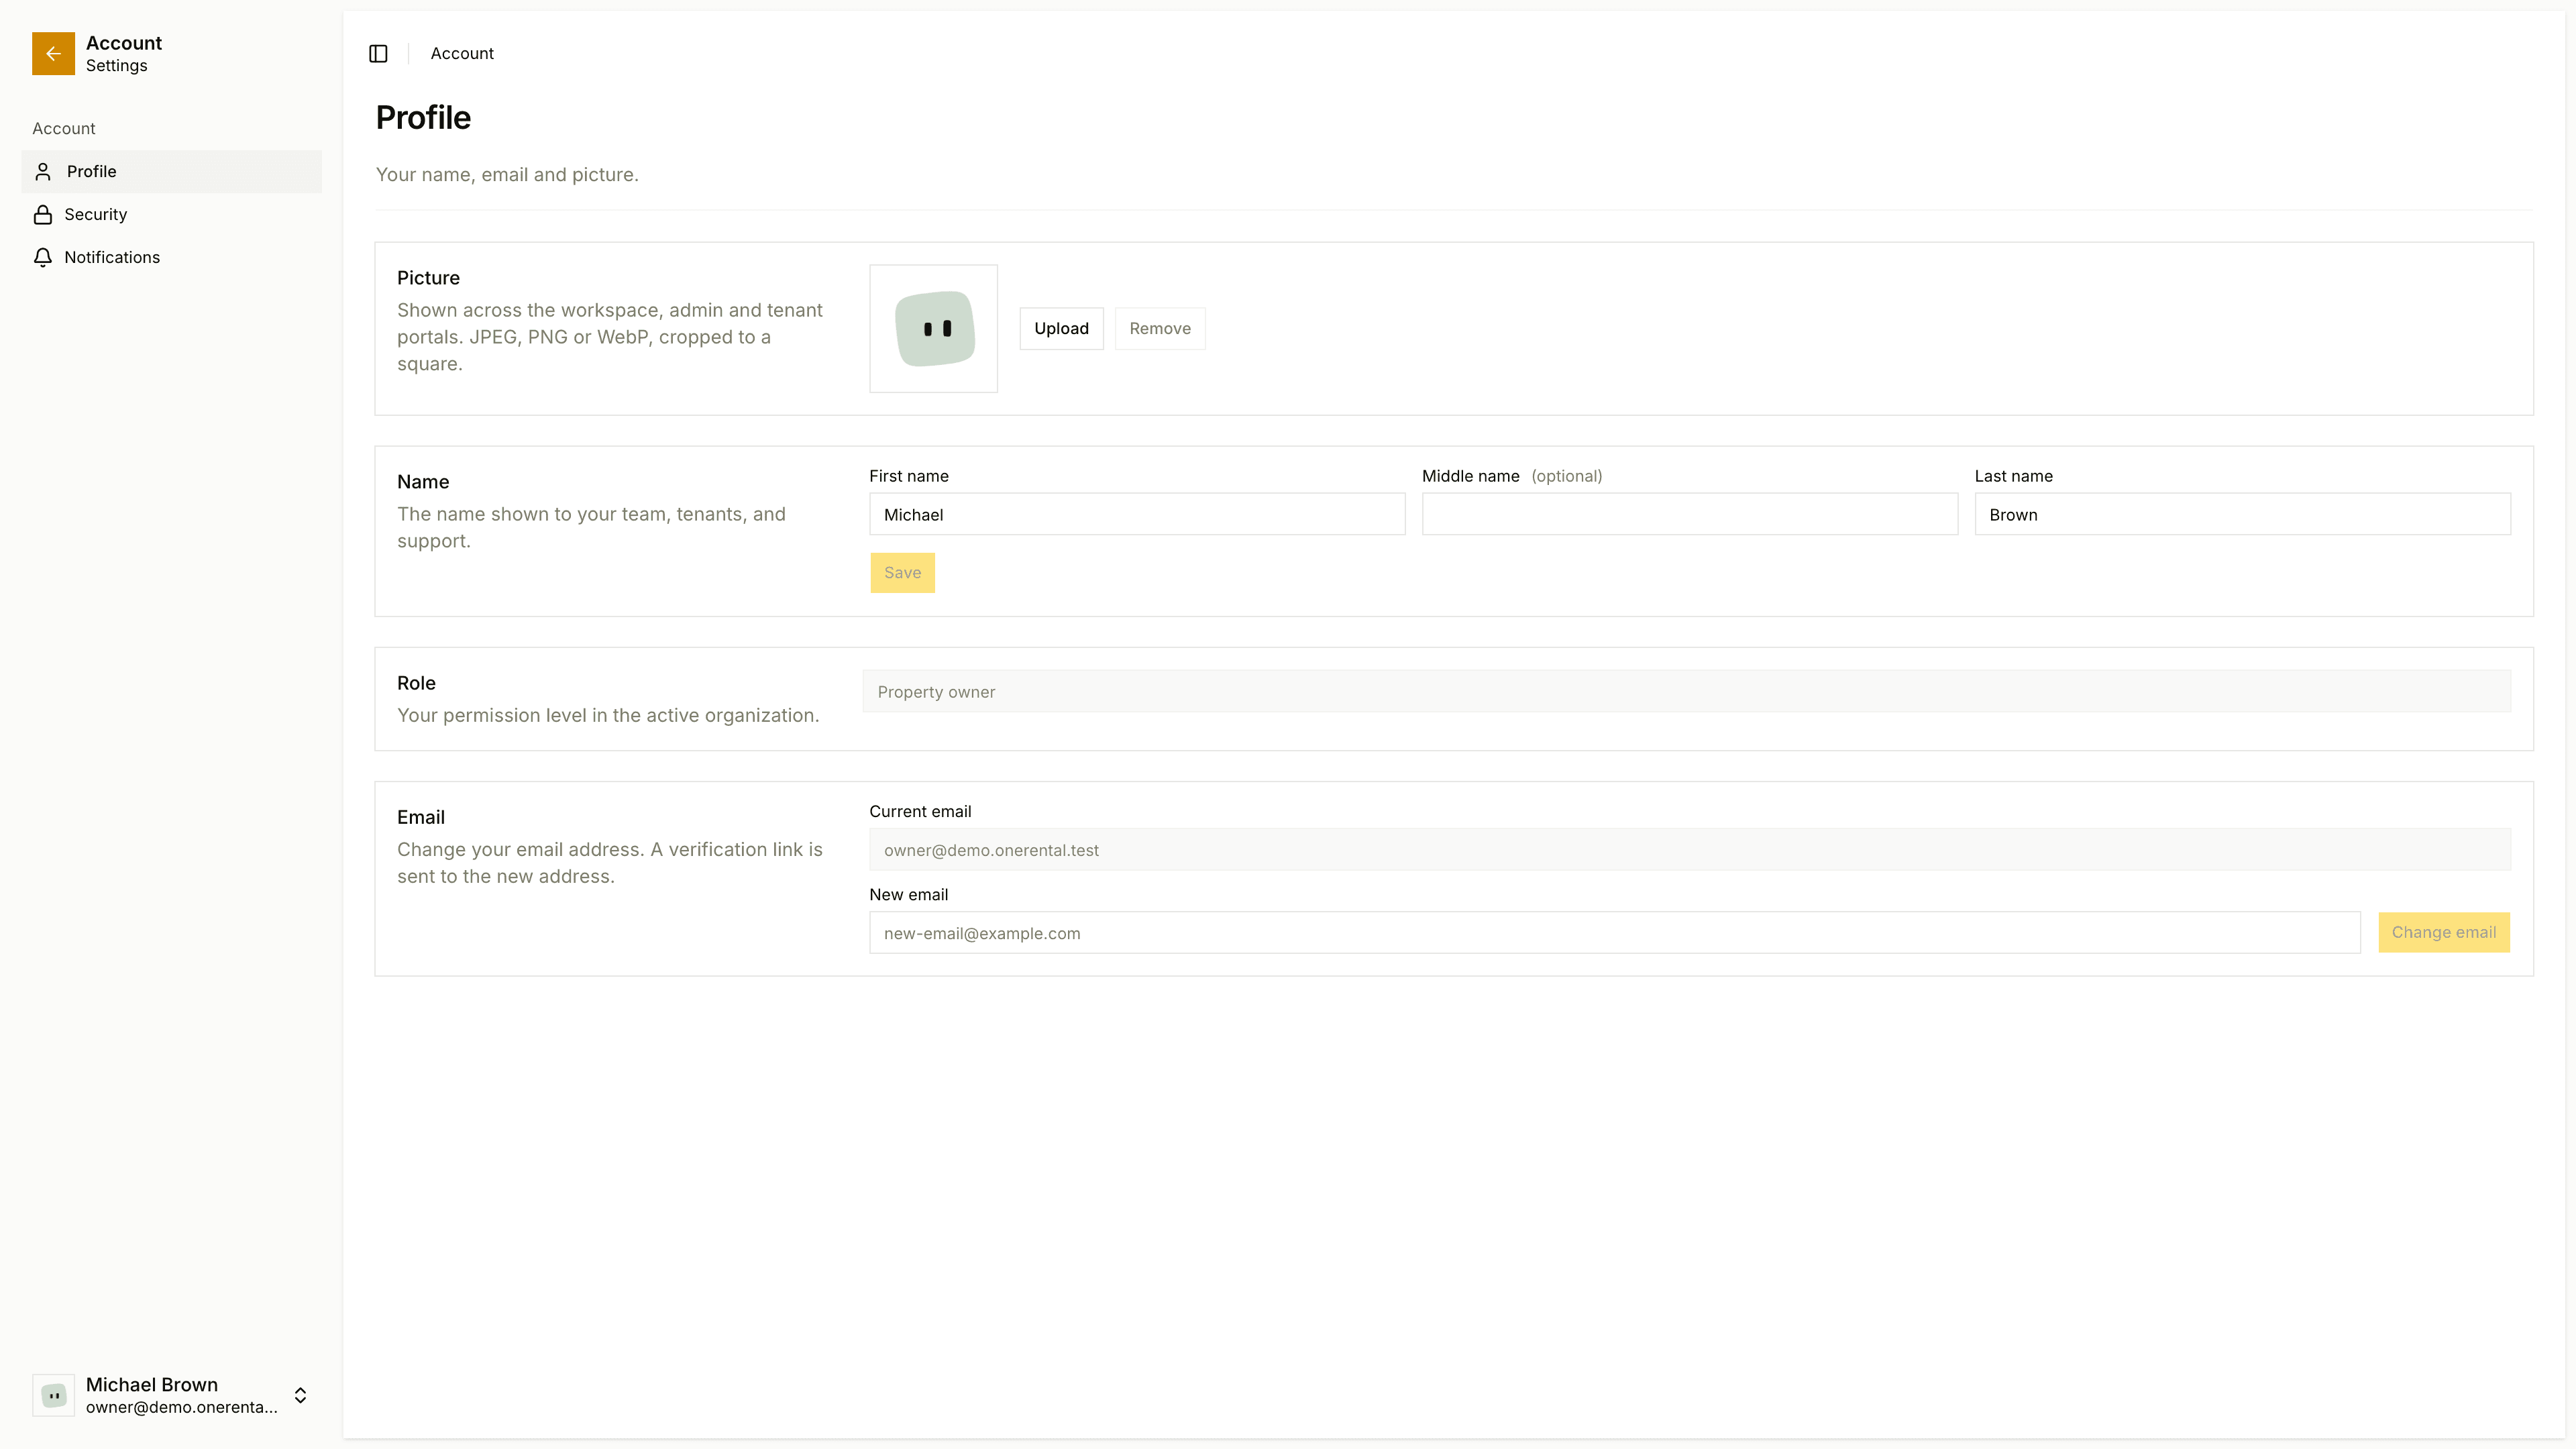2576x1449 pixels.
Task: Click the '(optional)' label text
Action: click(1566, 477)
